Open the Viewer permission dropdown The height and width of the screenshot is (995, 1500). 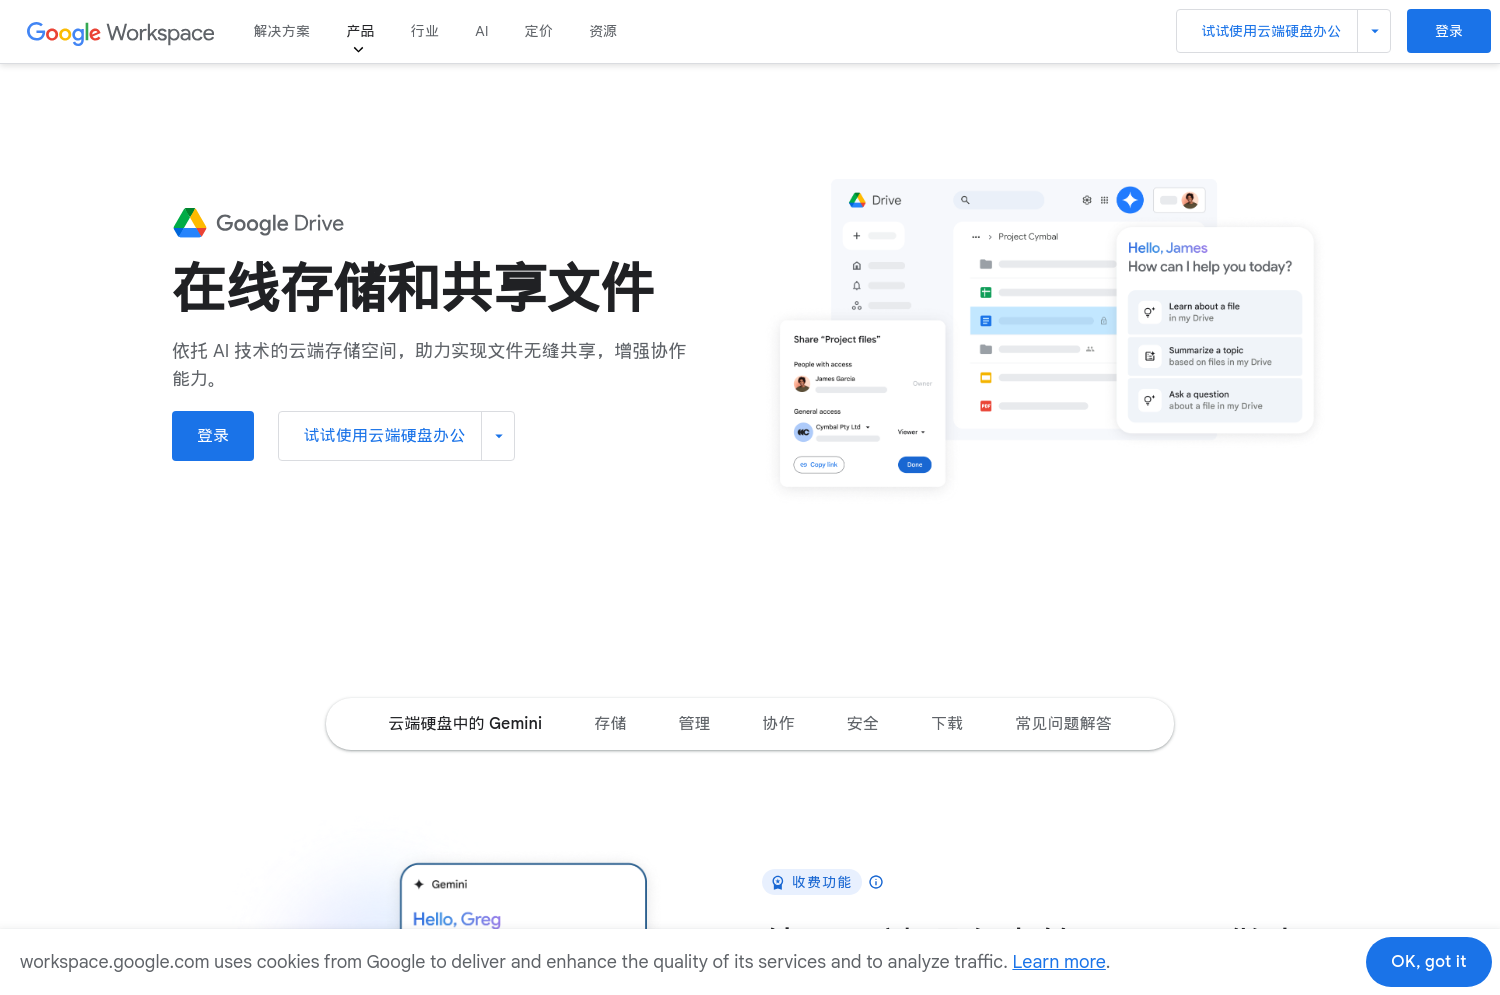(912, 432)
